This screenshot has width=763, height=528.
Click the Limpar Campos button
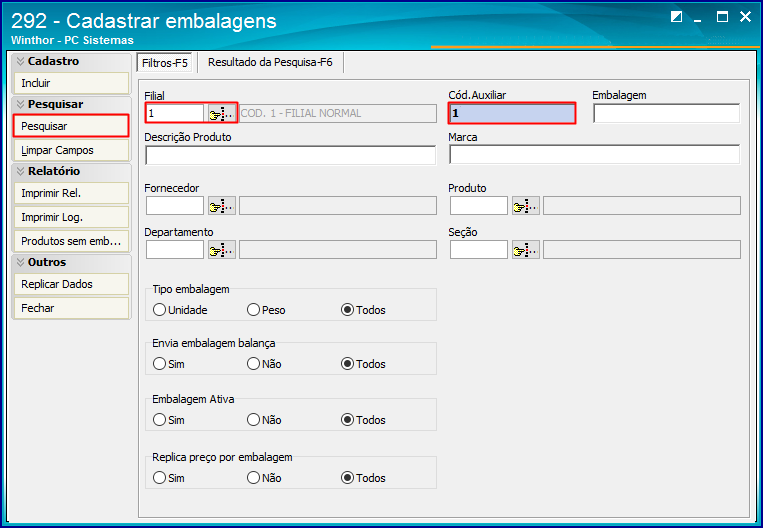point(72,150)
